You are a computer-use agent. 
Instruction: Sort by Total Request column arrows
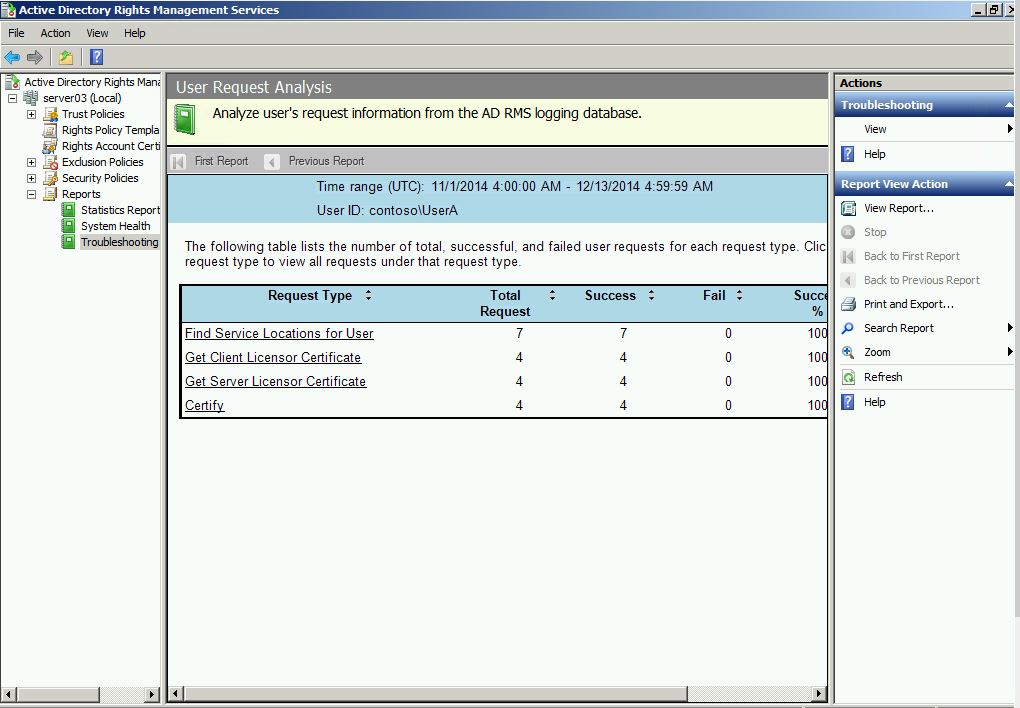pos(552,295)
